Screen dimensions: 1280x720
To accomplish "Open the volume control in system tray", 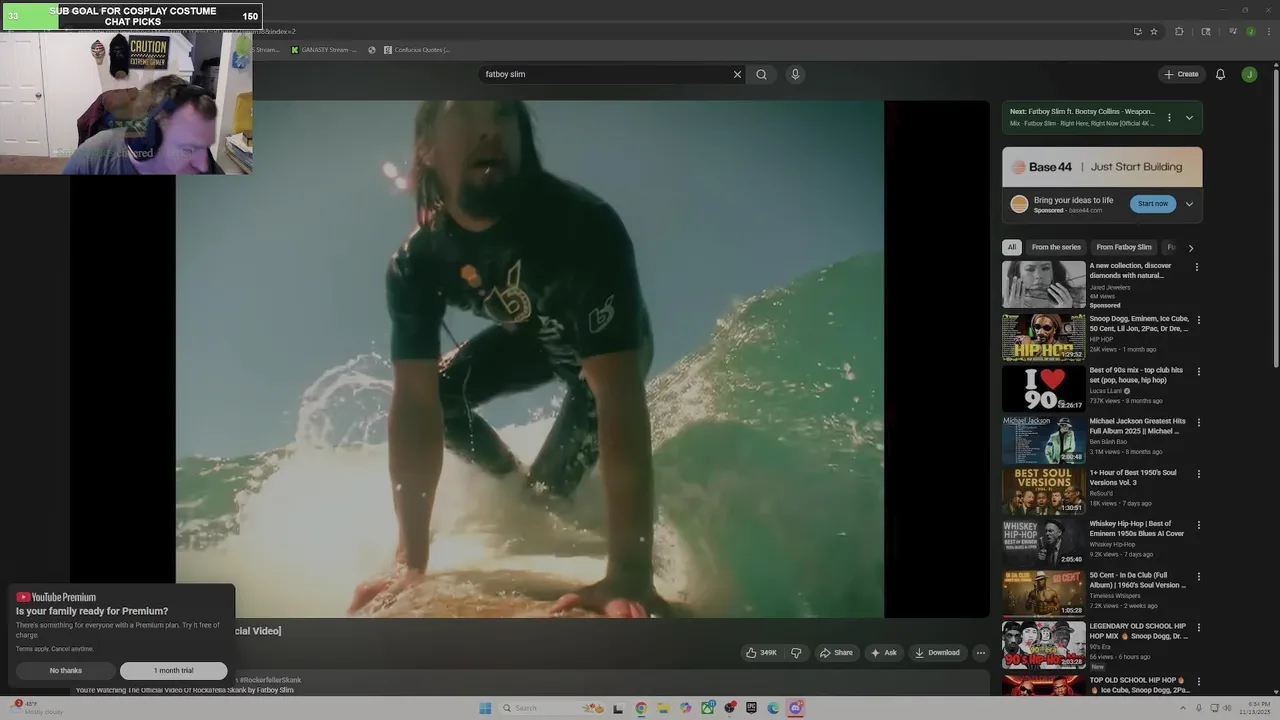I will 1228,708.
